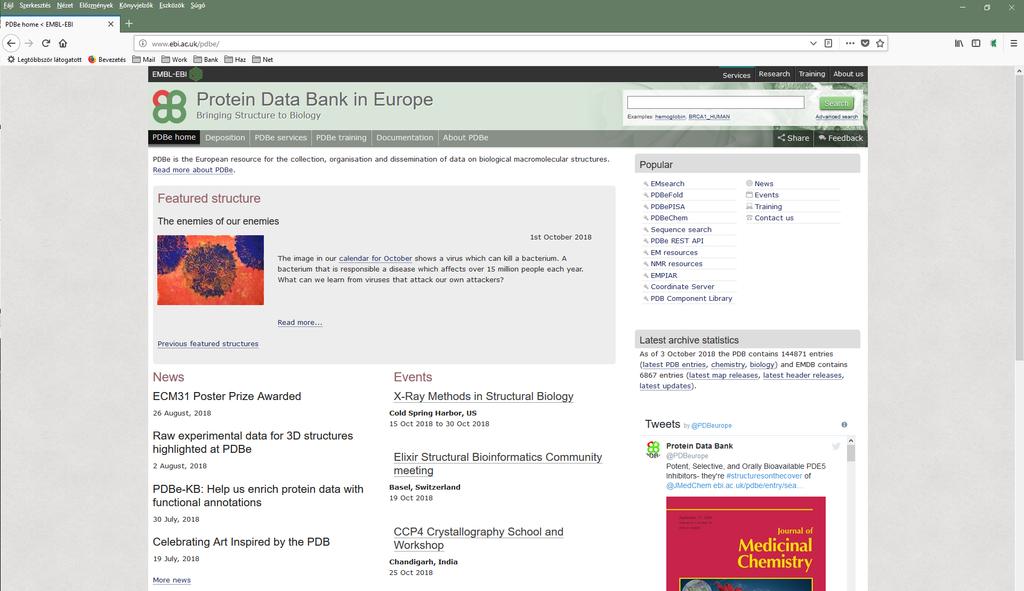
Task: Open the Haz bookmarks folder
Action: [235, 59]
